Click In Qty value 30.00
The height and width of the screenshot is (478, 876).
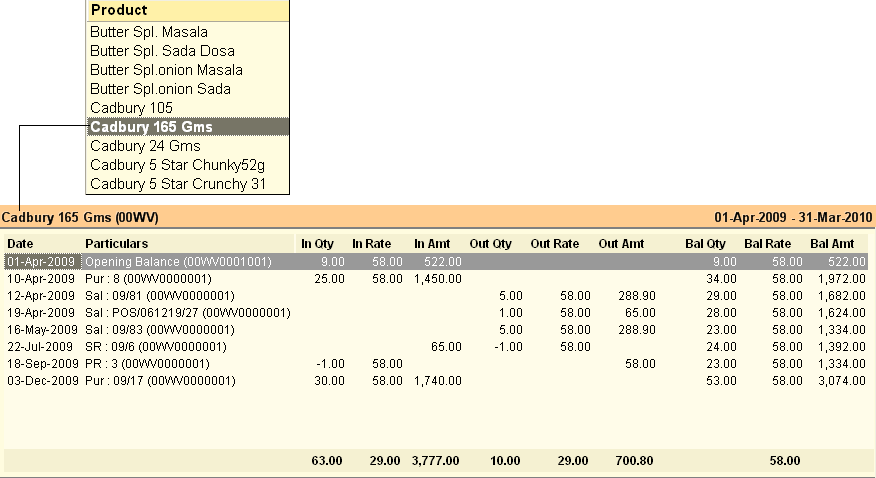330,381
